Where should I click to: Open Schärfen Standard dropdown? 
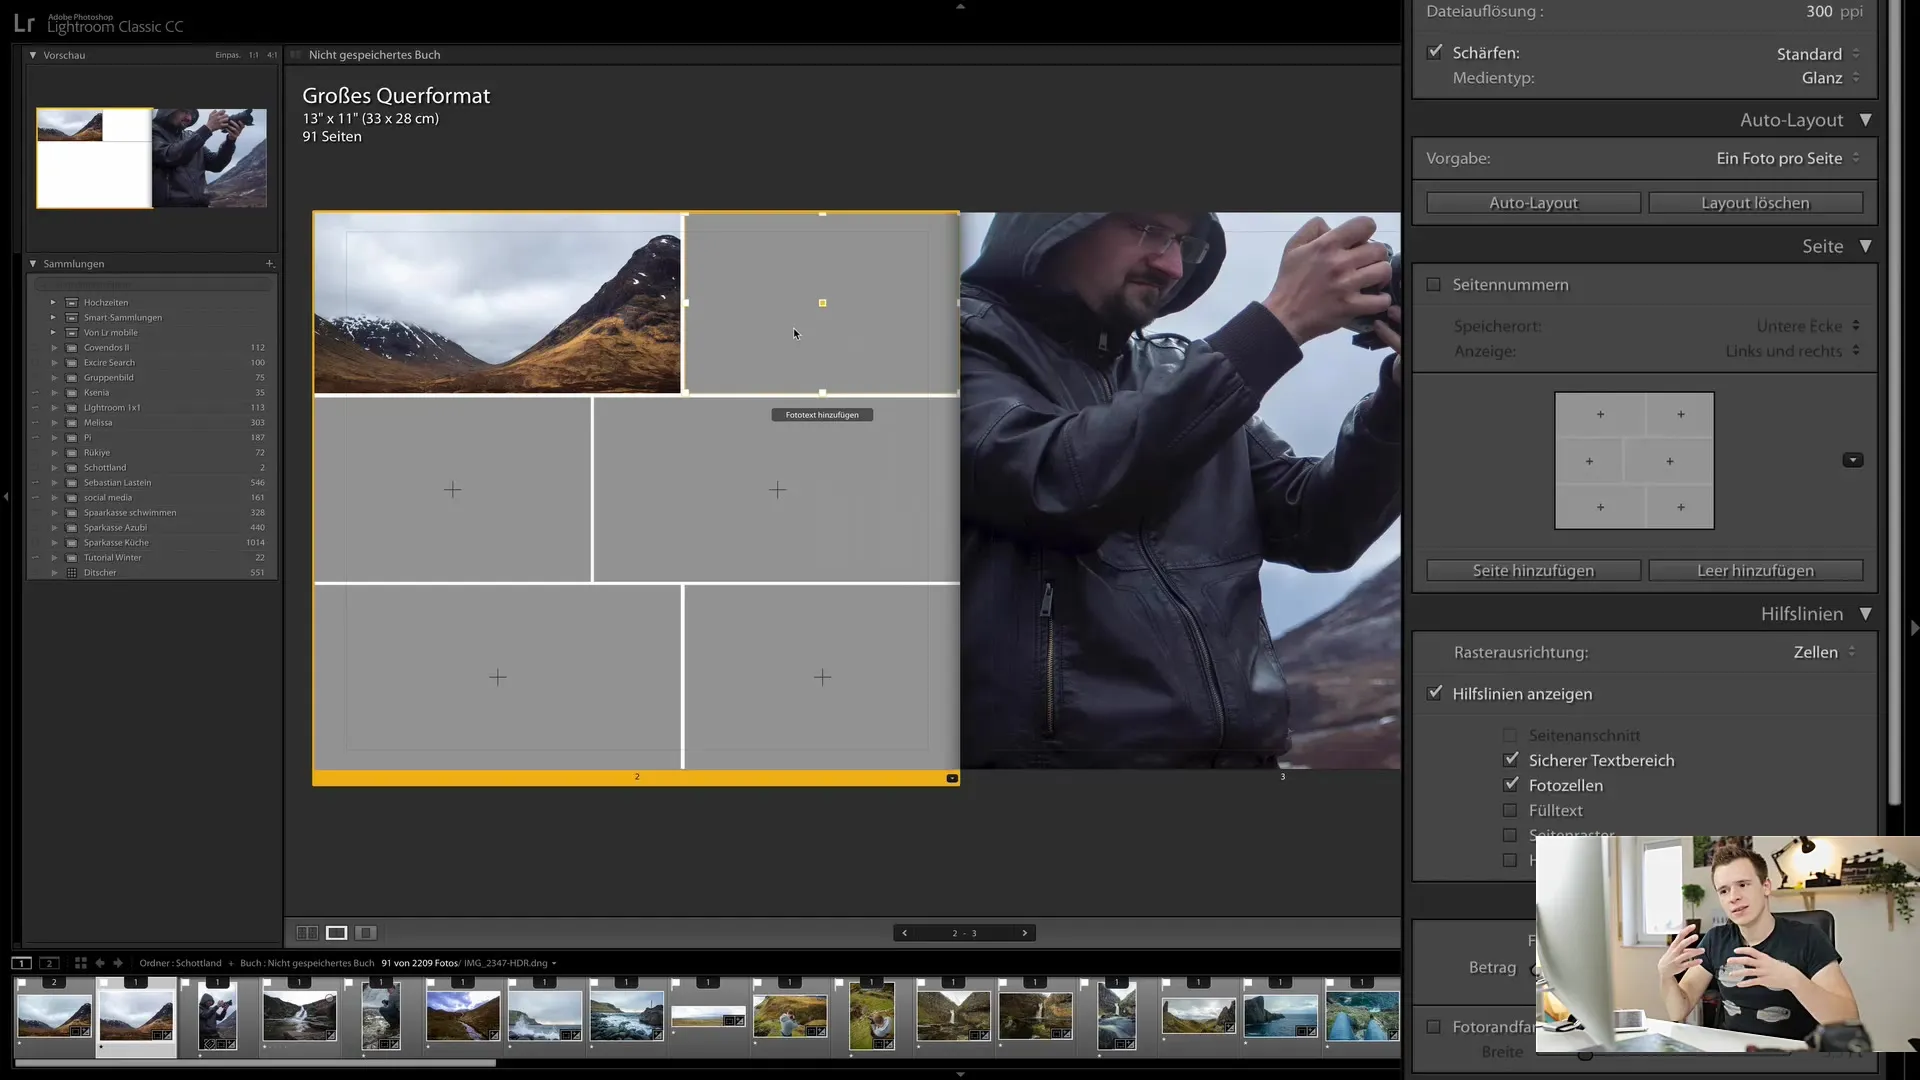click(x=1818, y=53)
